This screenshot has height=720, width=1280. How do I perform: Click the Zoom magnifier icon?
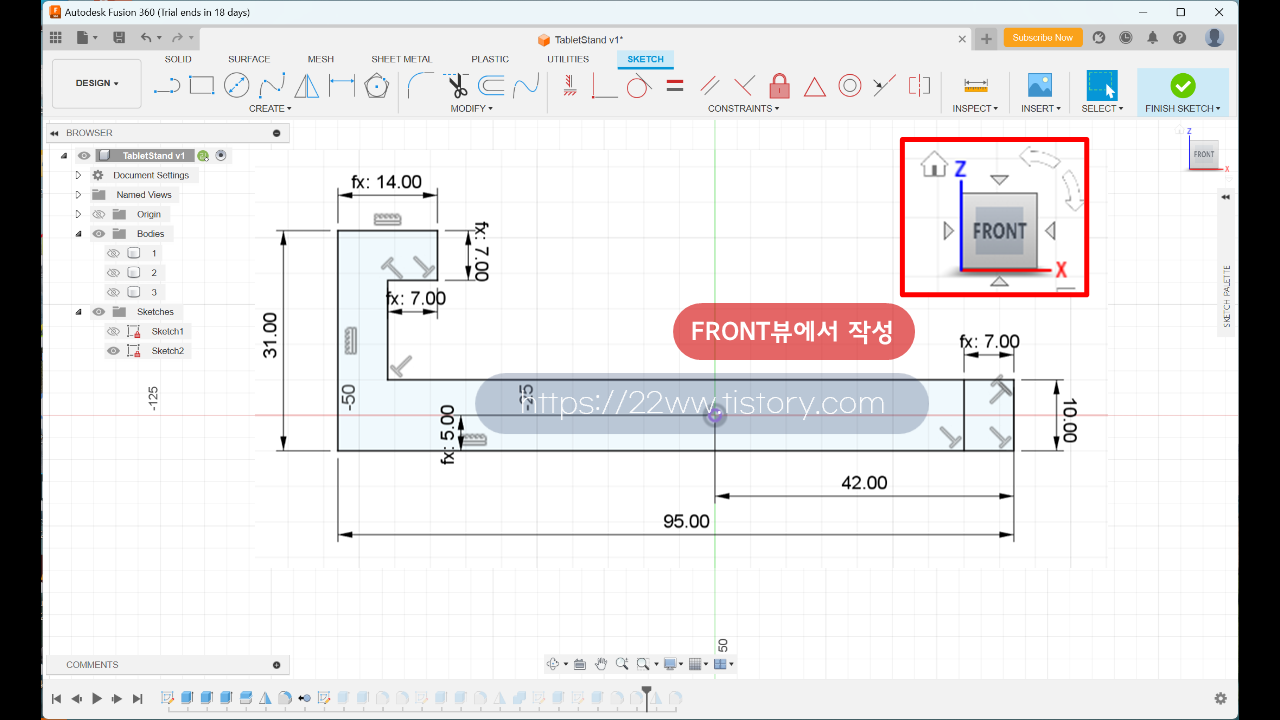(622, 664)
